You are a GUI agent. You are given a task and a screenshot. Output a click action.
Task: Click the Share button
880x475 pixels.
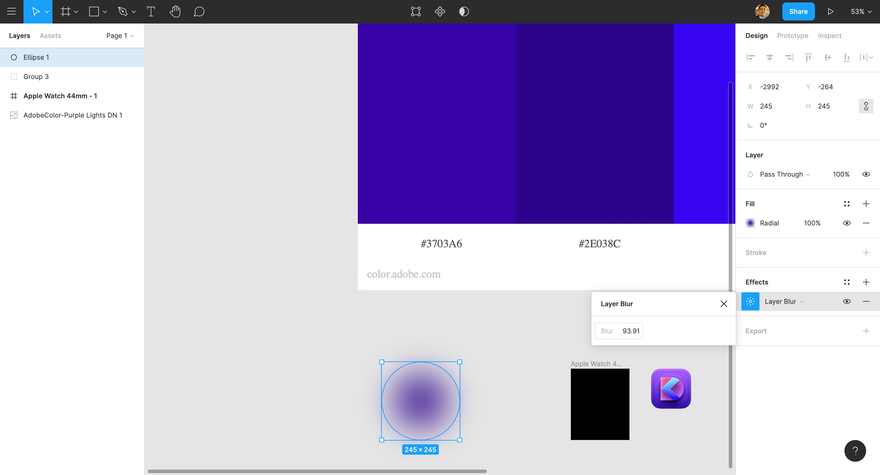[798, 11]
